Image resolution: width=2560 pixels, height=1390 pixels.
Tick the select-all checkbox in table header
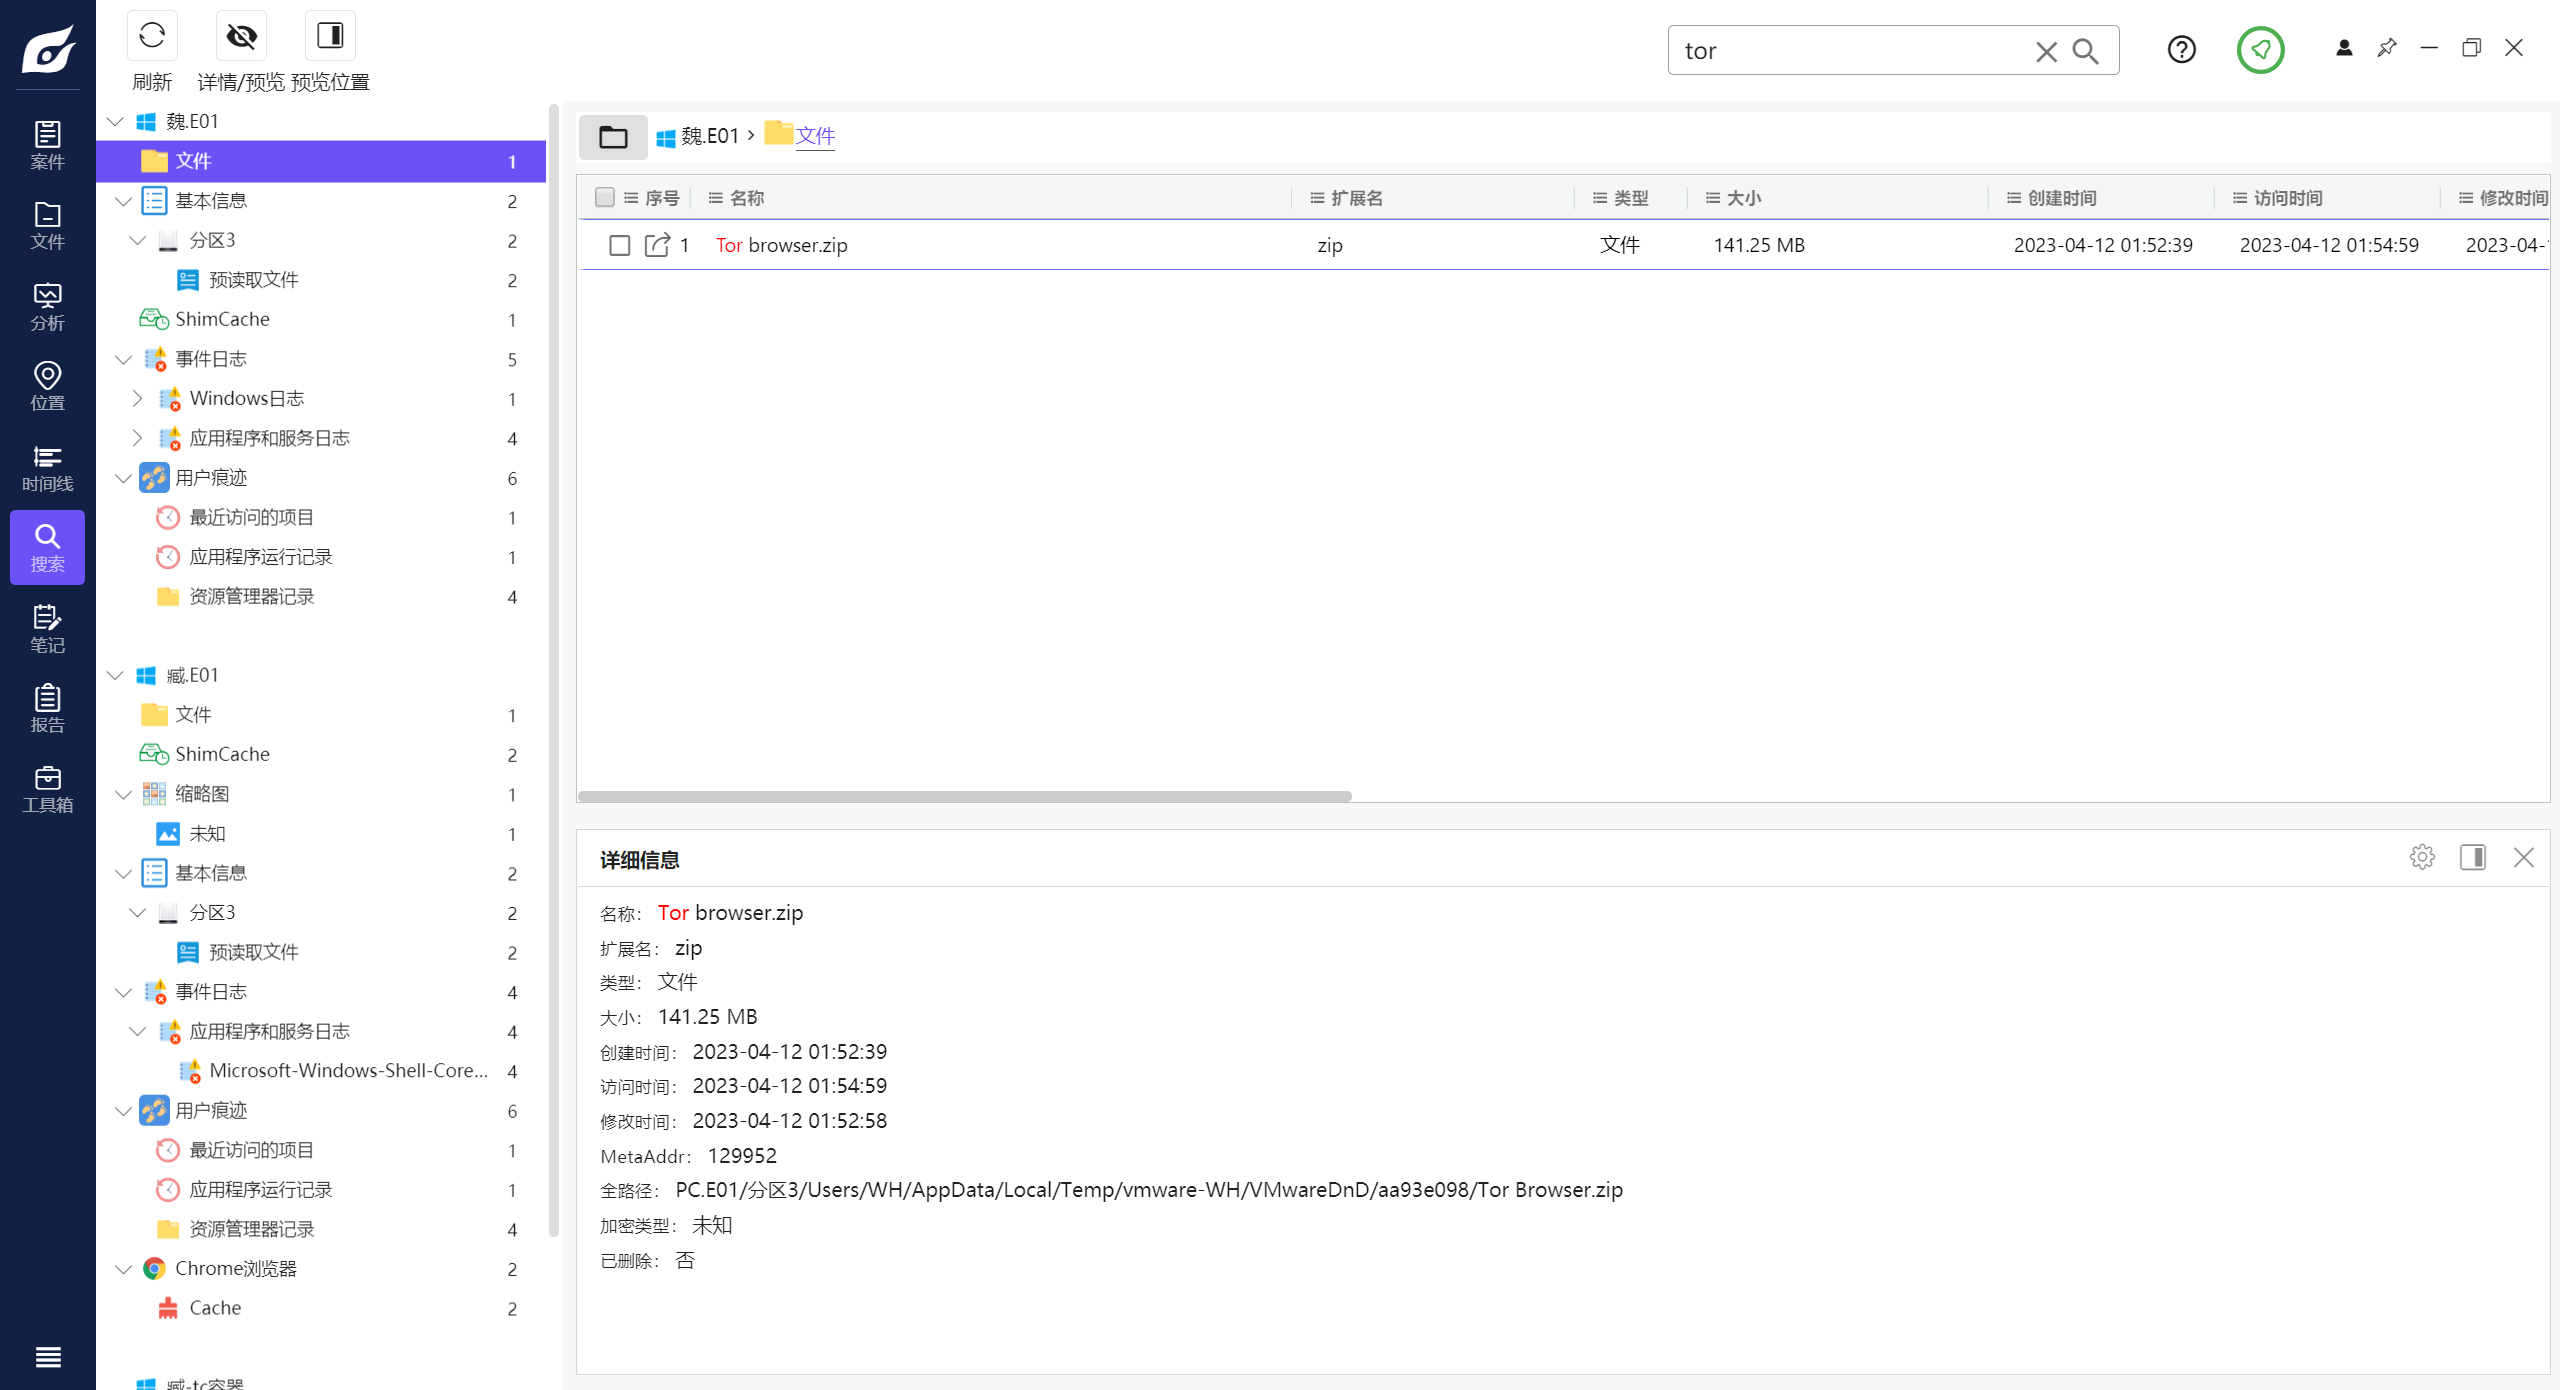coord(604,197)
